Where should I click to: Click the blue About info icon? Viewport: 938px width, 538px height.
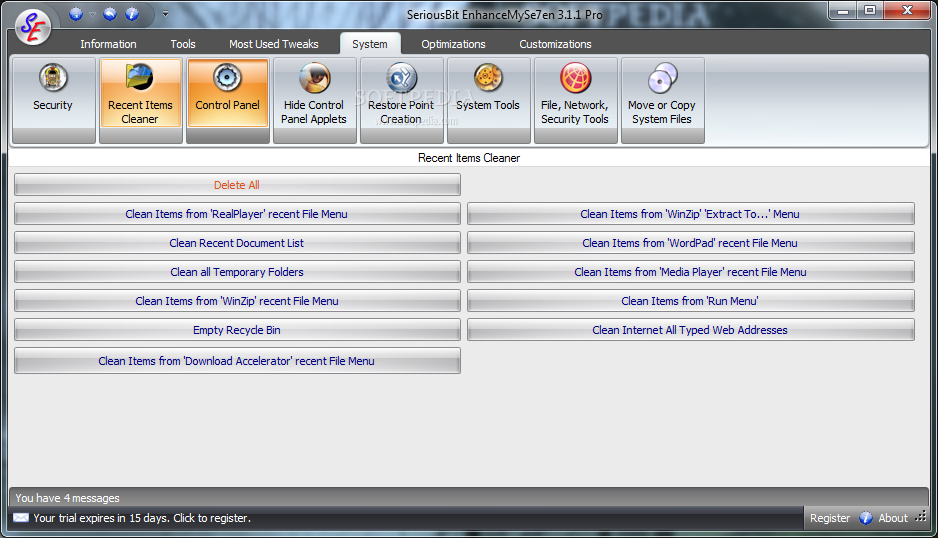[x=866, y=518]
